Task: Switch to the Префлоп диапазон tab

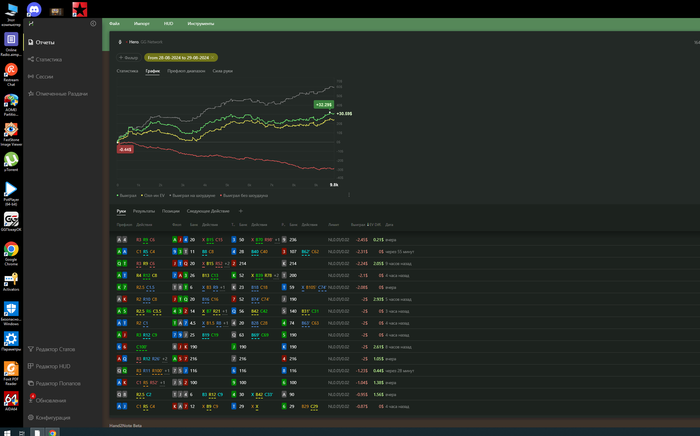Action: point(186,71)
